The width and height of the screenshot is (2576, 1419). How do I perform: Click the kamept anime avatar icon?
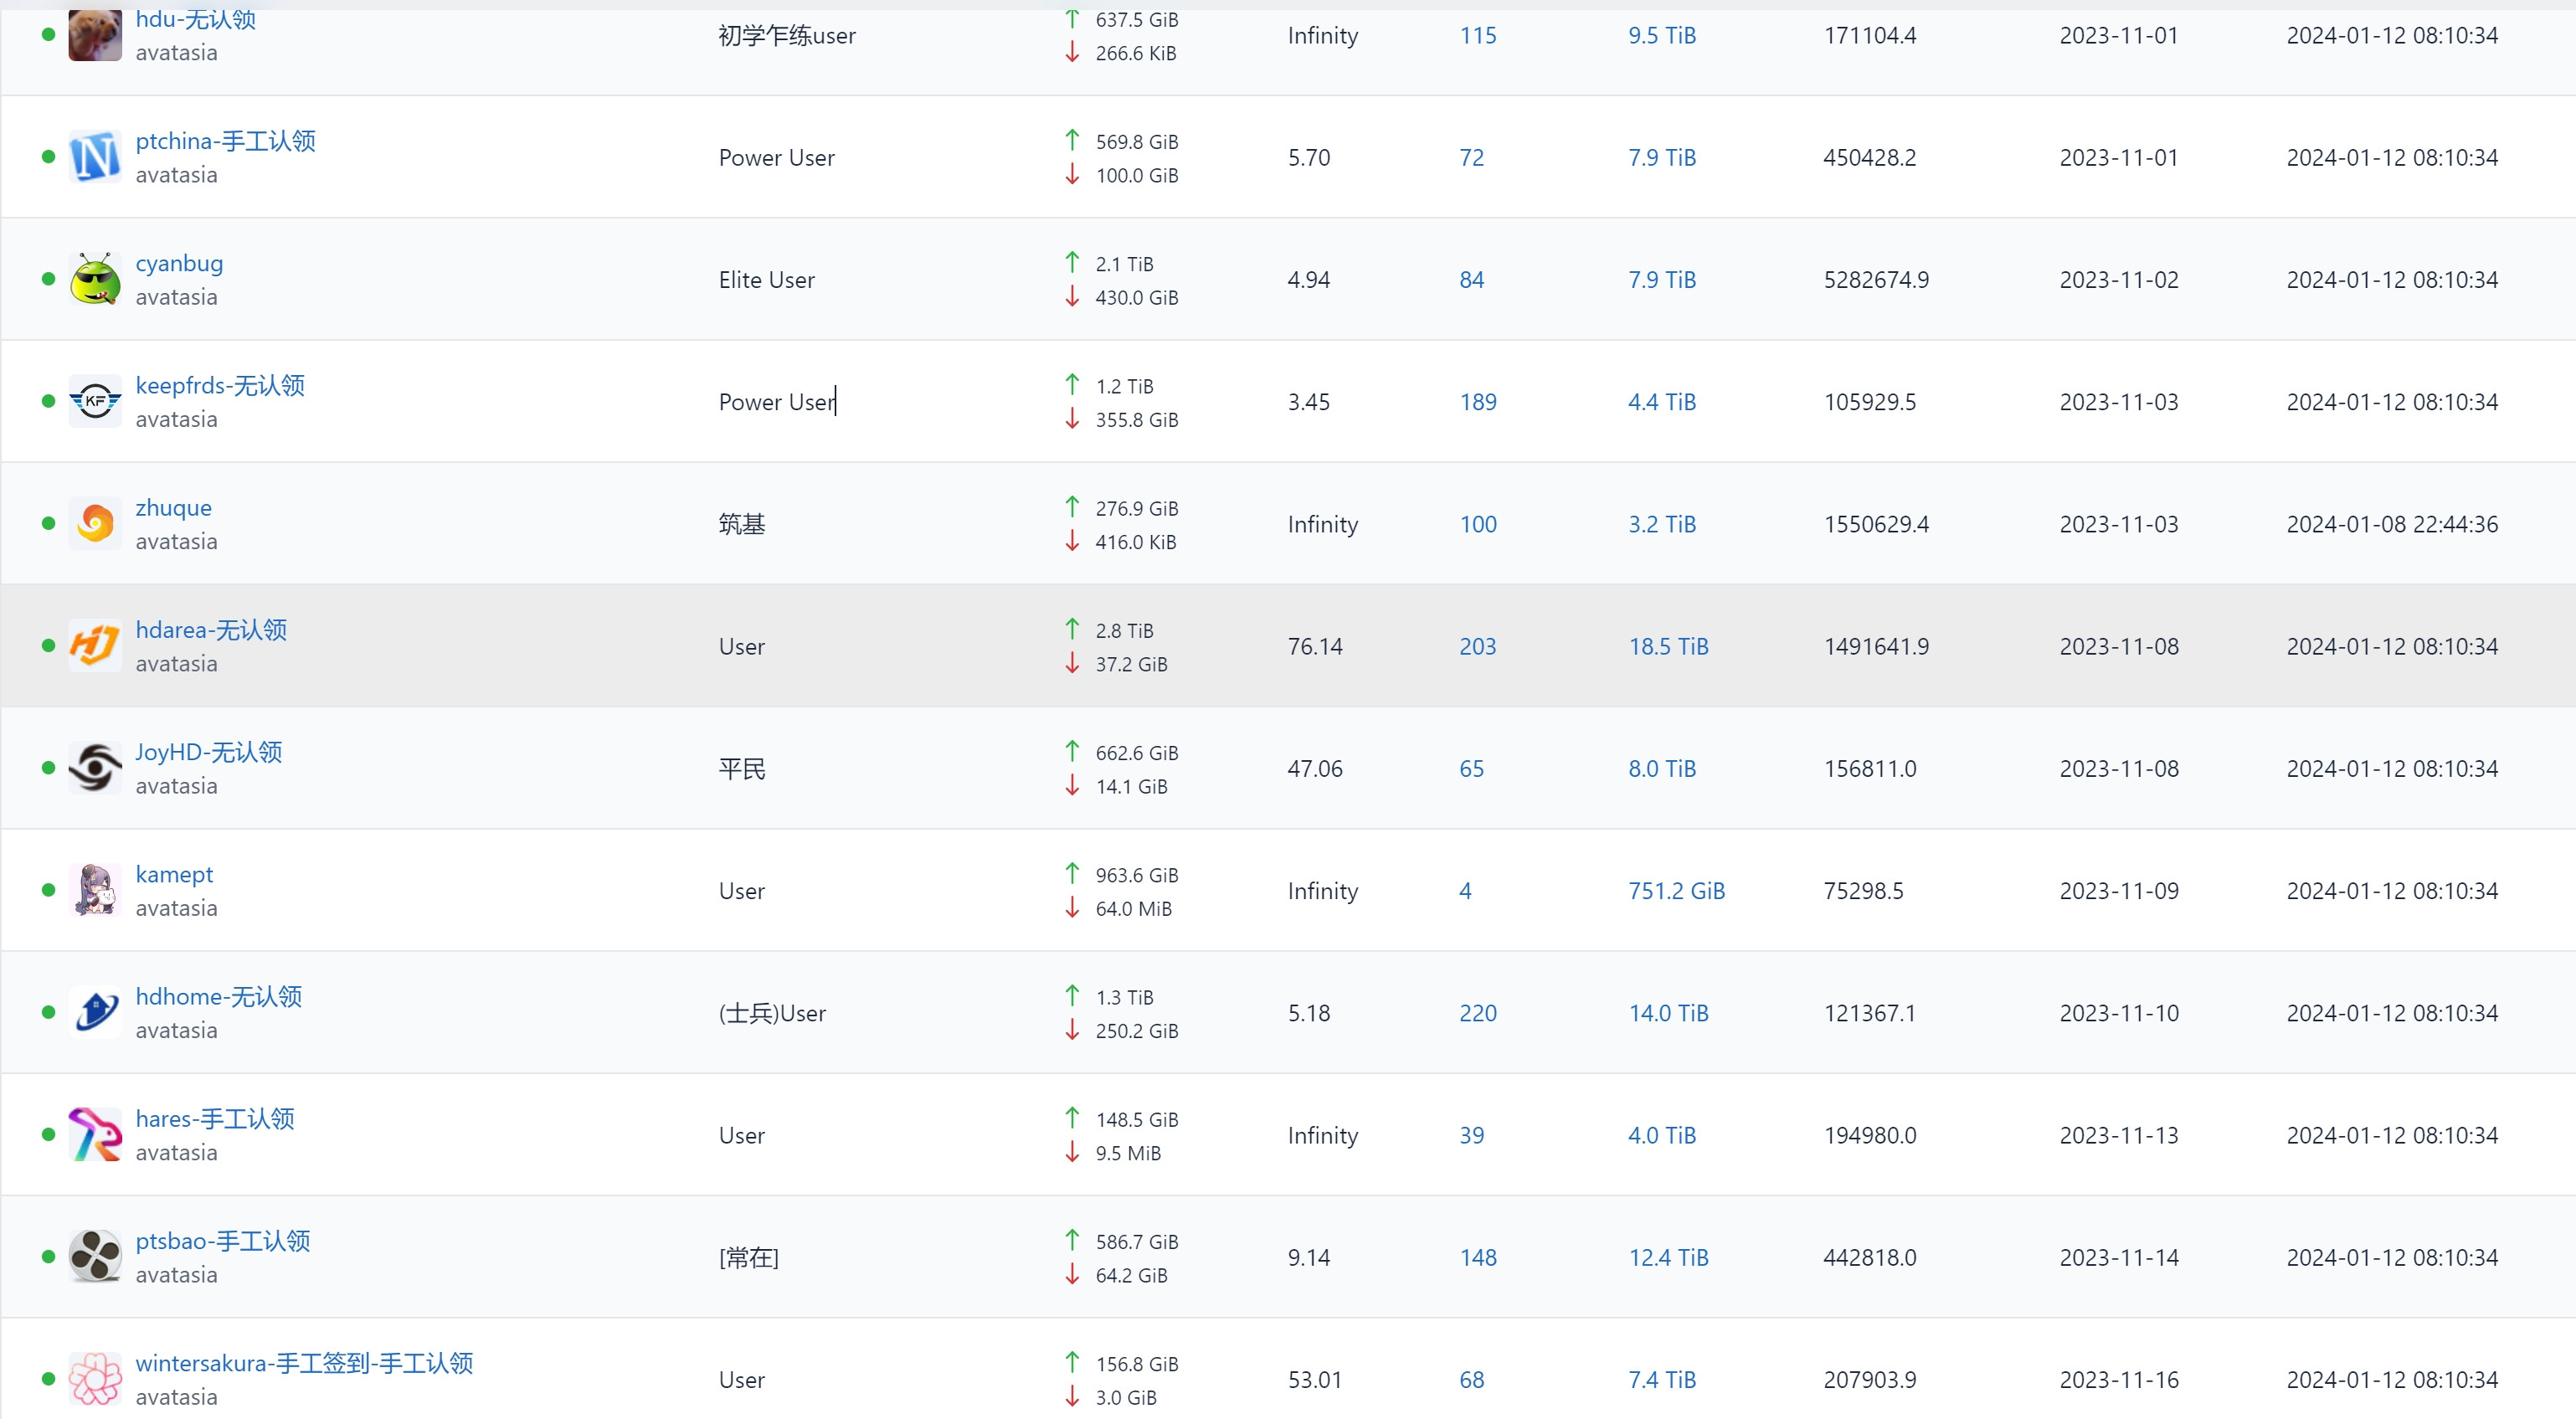tap(95, 890)
